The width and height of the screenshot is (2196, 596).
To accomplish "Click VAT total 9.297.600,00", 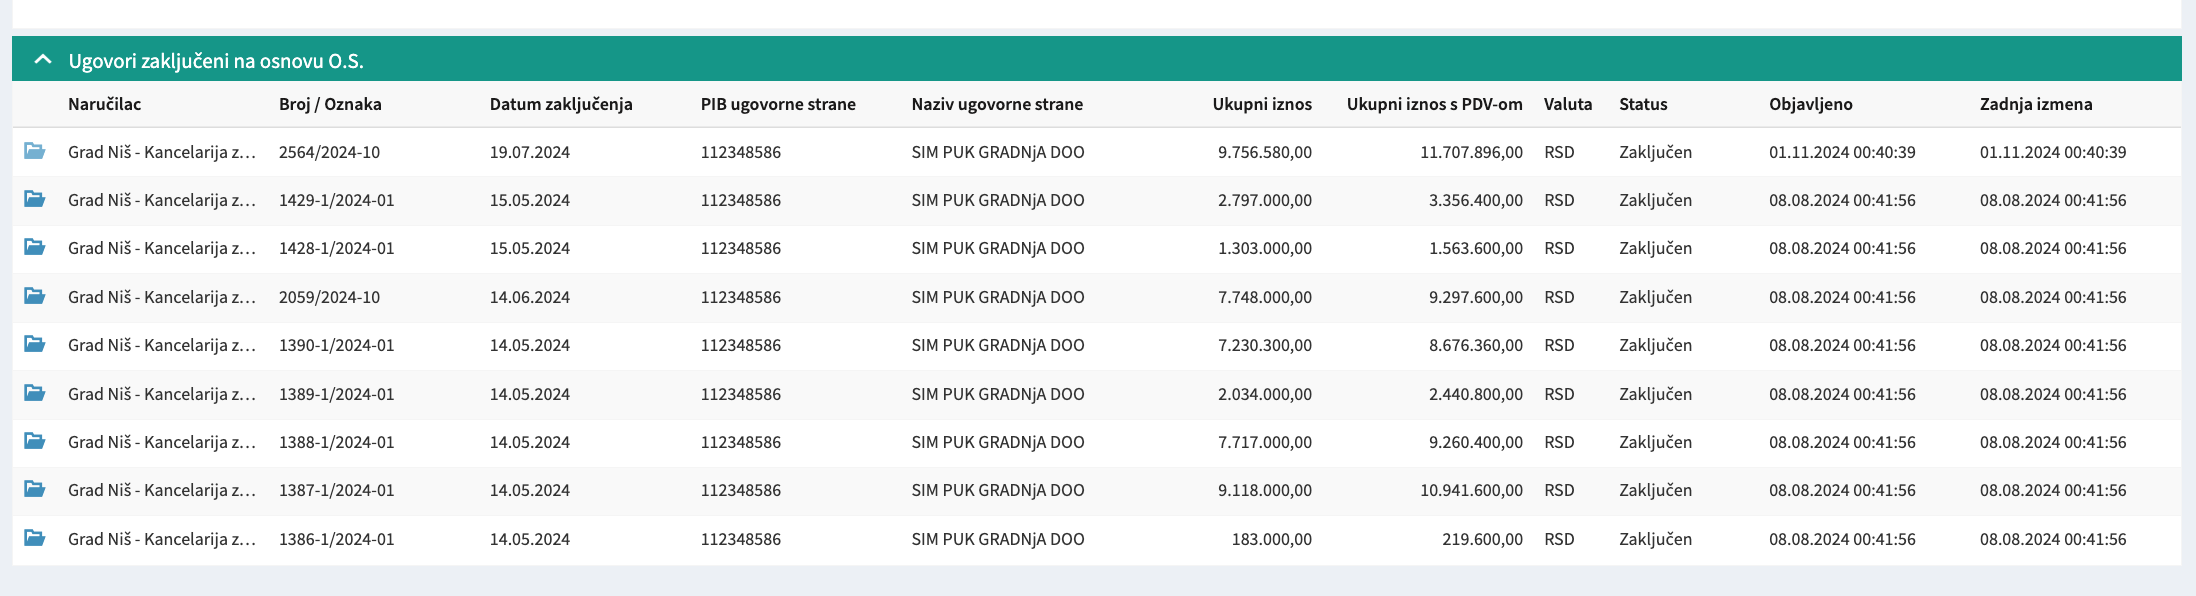I will tap(1476, 297).
